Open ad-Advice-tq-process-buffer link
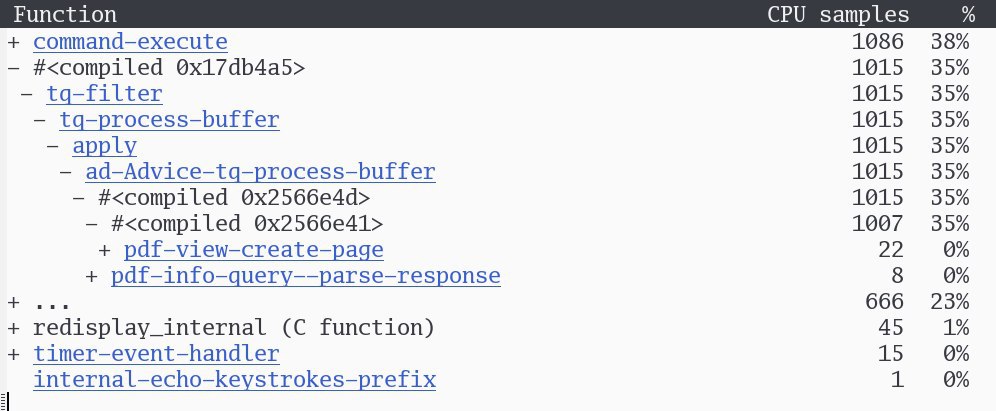This screenshot has width=996, height=411. tap(260, 172)
